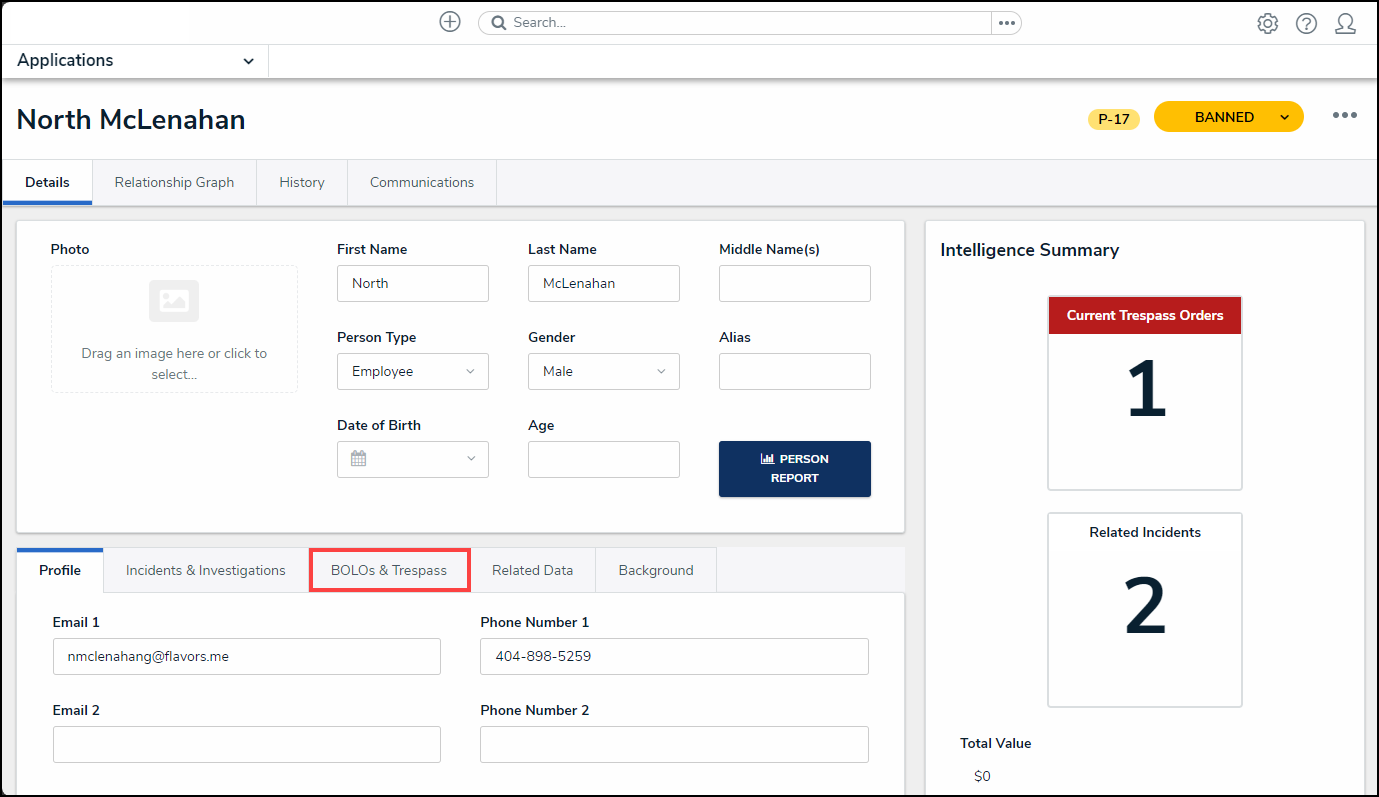Click the plus create-new icon

[450, 22]
